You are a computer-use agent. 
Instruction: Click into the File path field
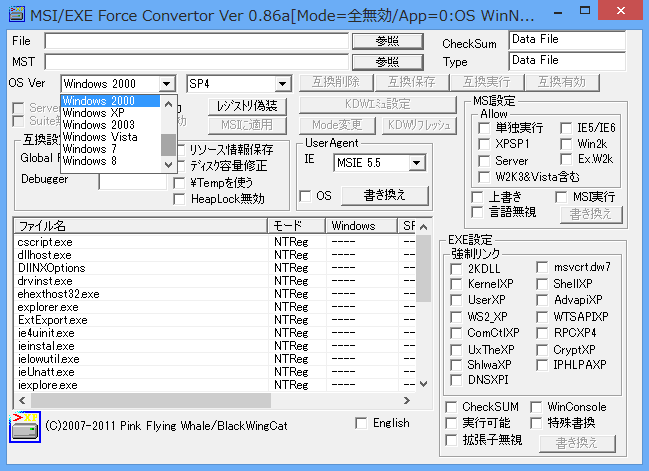[x=197, y=41]
